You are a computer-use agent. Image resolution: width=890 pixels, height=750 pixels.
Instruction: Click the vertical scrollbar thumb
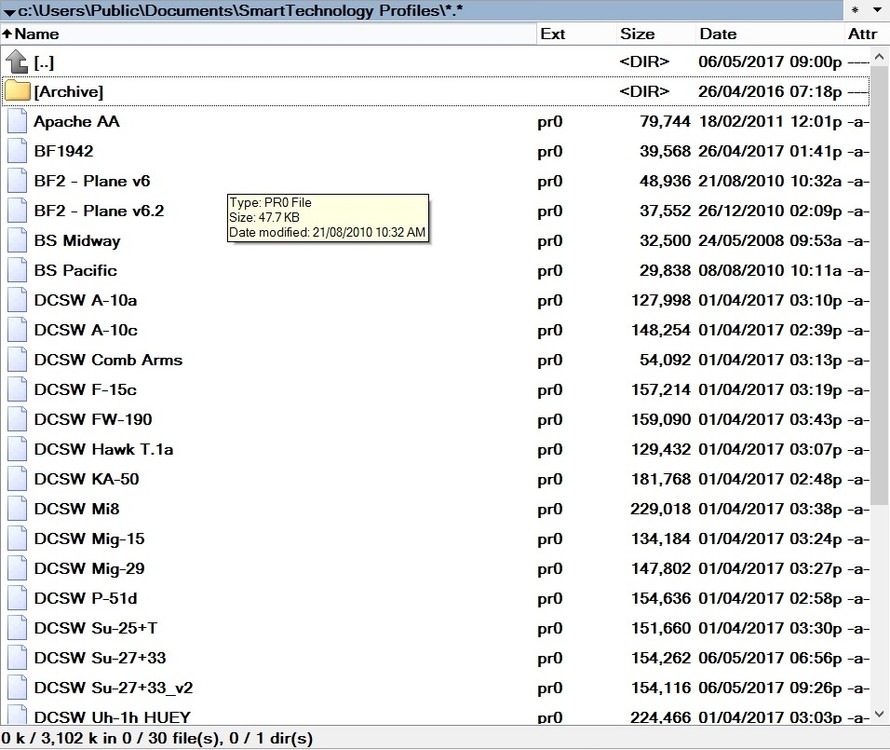[879, 285]
